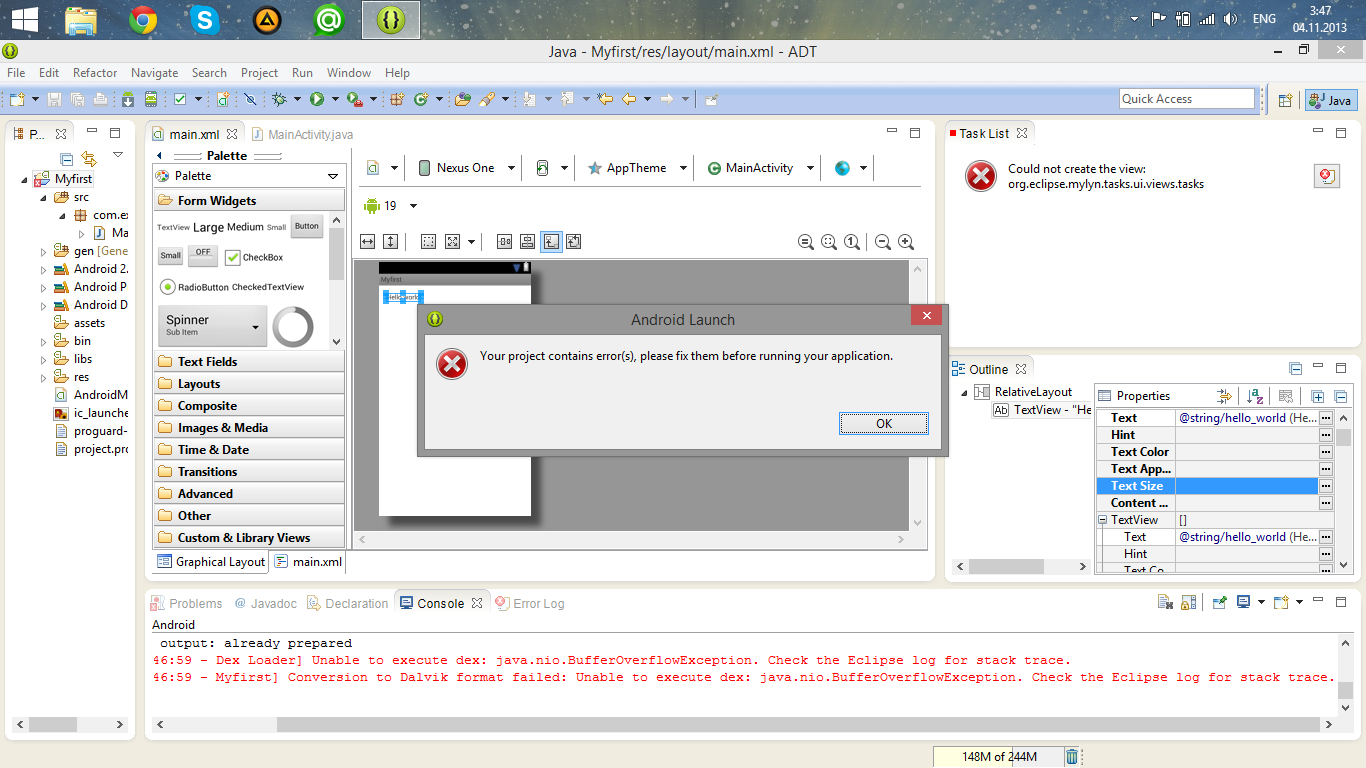Click the Debug bug icon in toolbar
Viewport: 1366px width, 768px height.
pos(278,99)
